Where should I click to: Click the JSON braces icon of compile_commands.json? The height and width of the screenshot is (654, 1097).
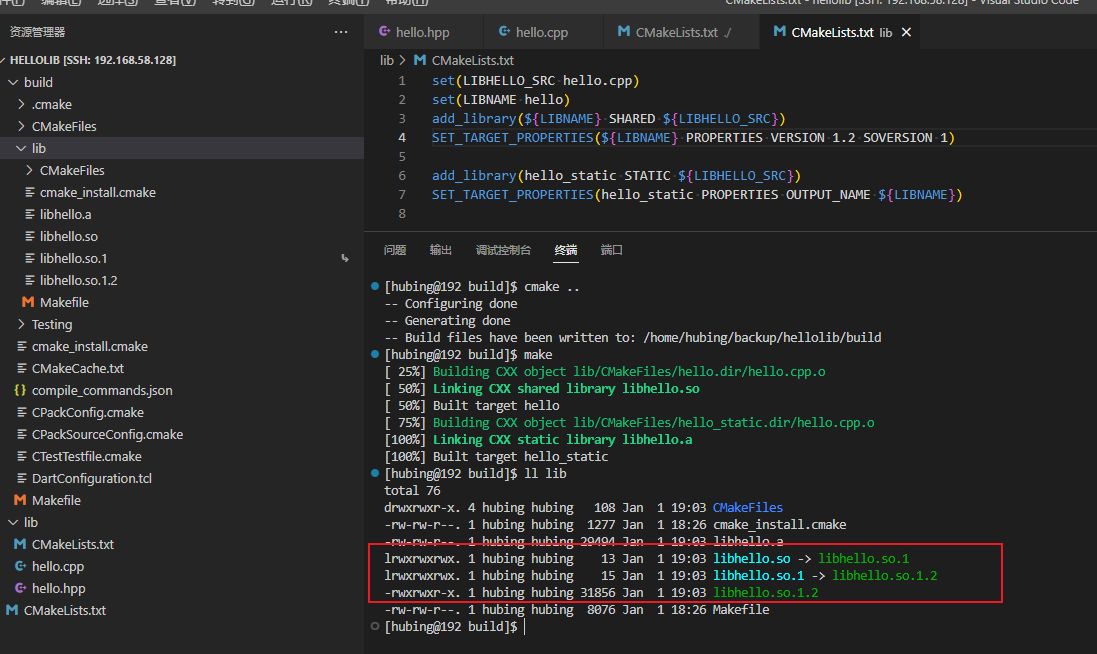point(20,390)
